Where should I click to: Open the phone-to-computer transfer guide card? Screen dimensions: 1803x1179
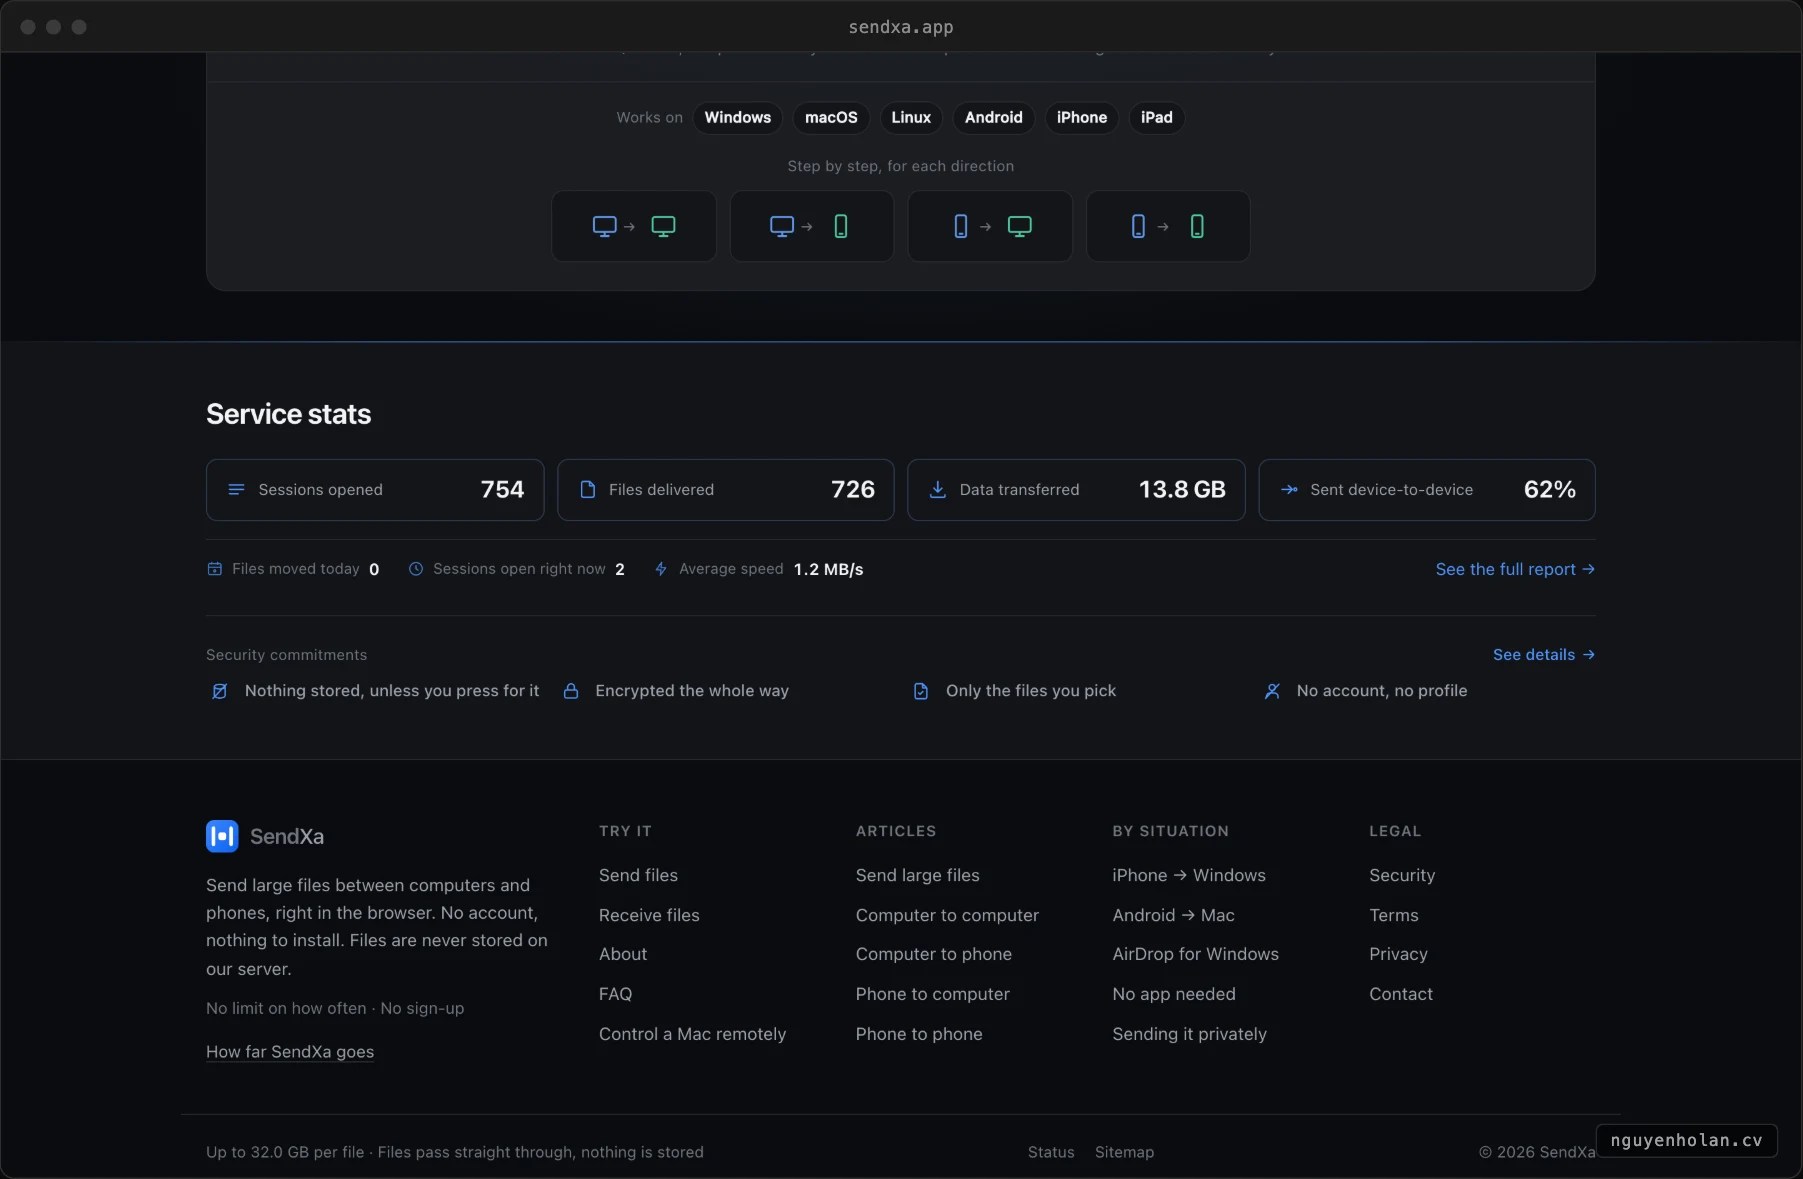(x=990, y=226)
